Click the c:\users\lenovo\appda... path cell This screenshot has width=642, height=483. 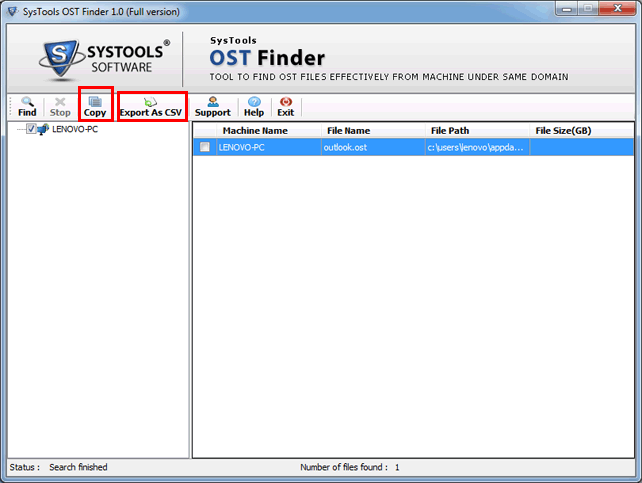tap(477, 147)
